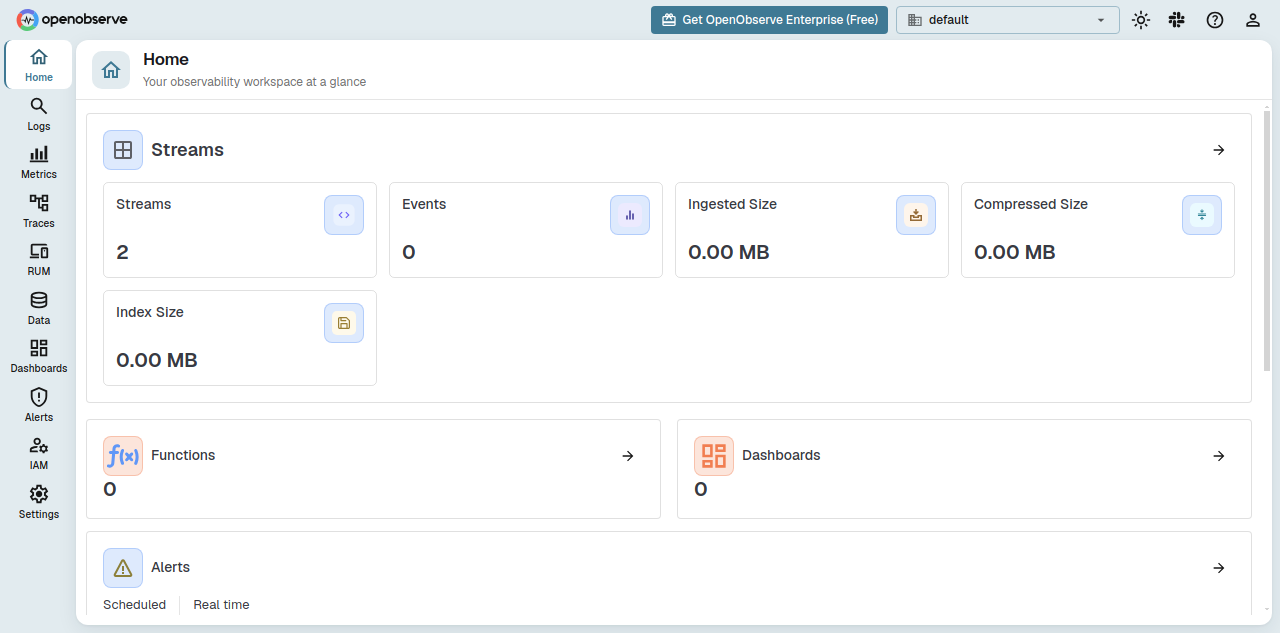Screen dimensions: 1280x633
Task: Click the Compressed Size card icon
Action: [1202, 215]
